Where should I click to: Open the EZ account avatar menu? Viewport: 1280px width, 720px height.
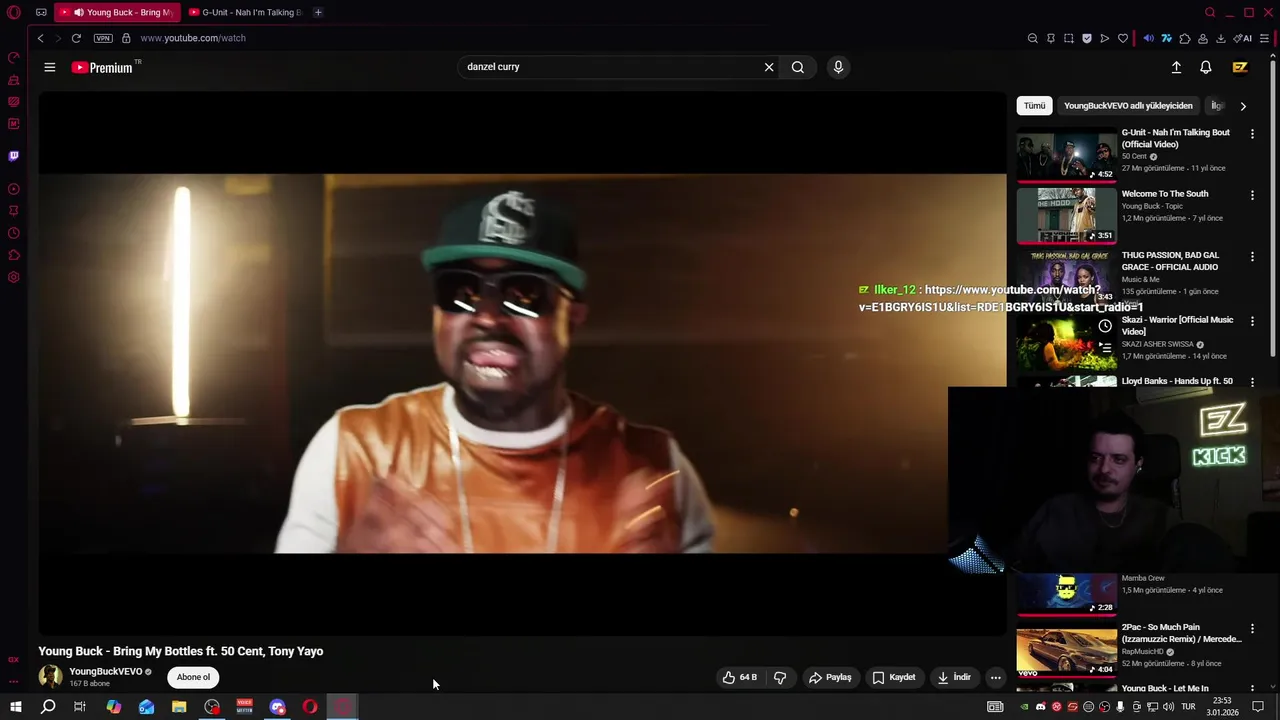point(1240,67)
